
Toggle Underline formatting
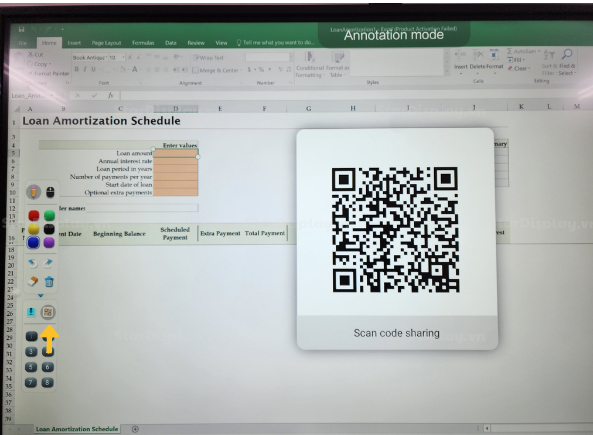click(93, 69)
